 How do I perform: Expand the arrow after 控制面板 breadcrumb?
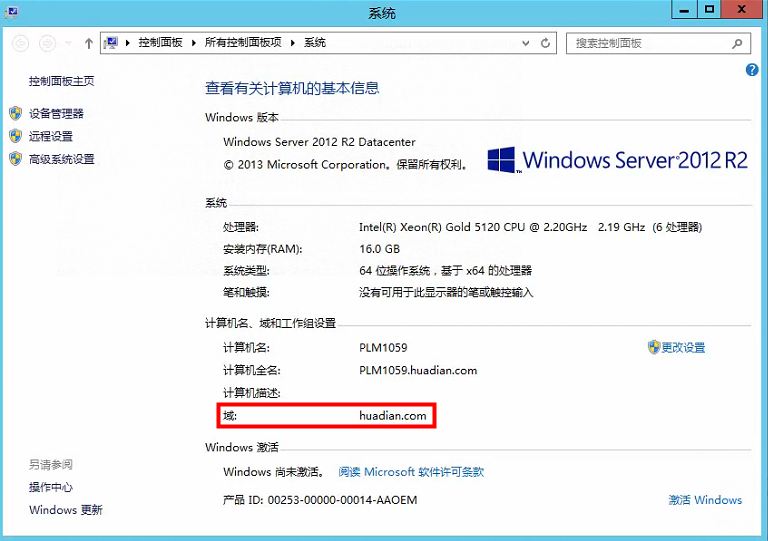(x=195, y=43)
